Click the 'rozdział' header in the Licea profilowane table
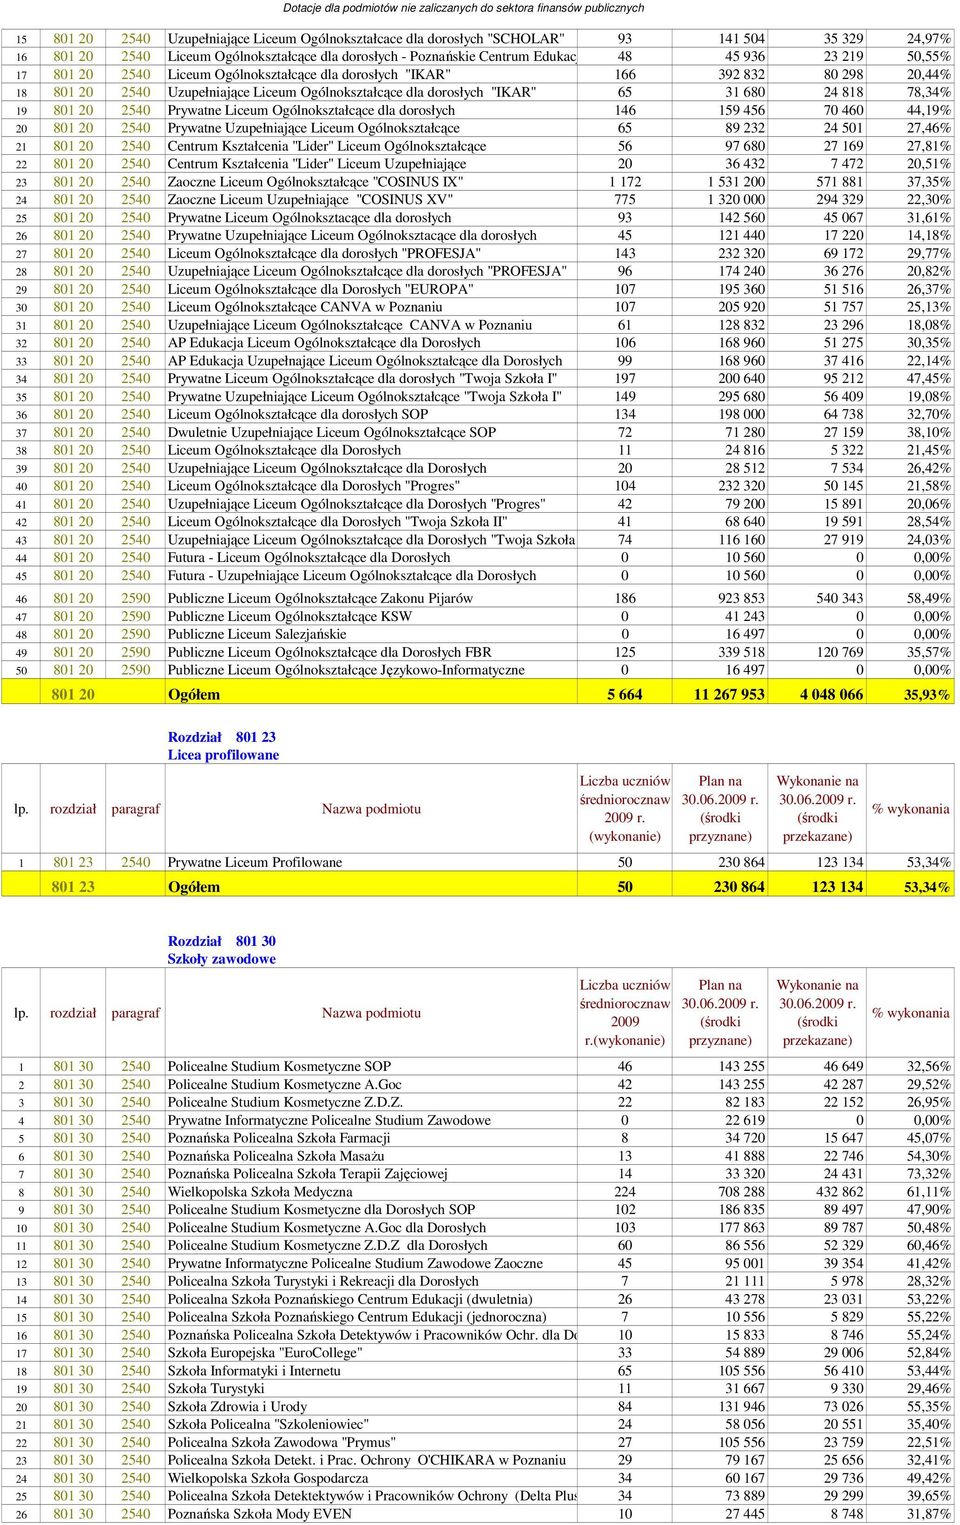This screenshot has width=960, height=1525. (73, 809)
